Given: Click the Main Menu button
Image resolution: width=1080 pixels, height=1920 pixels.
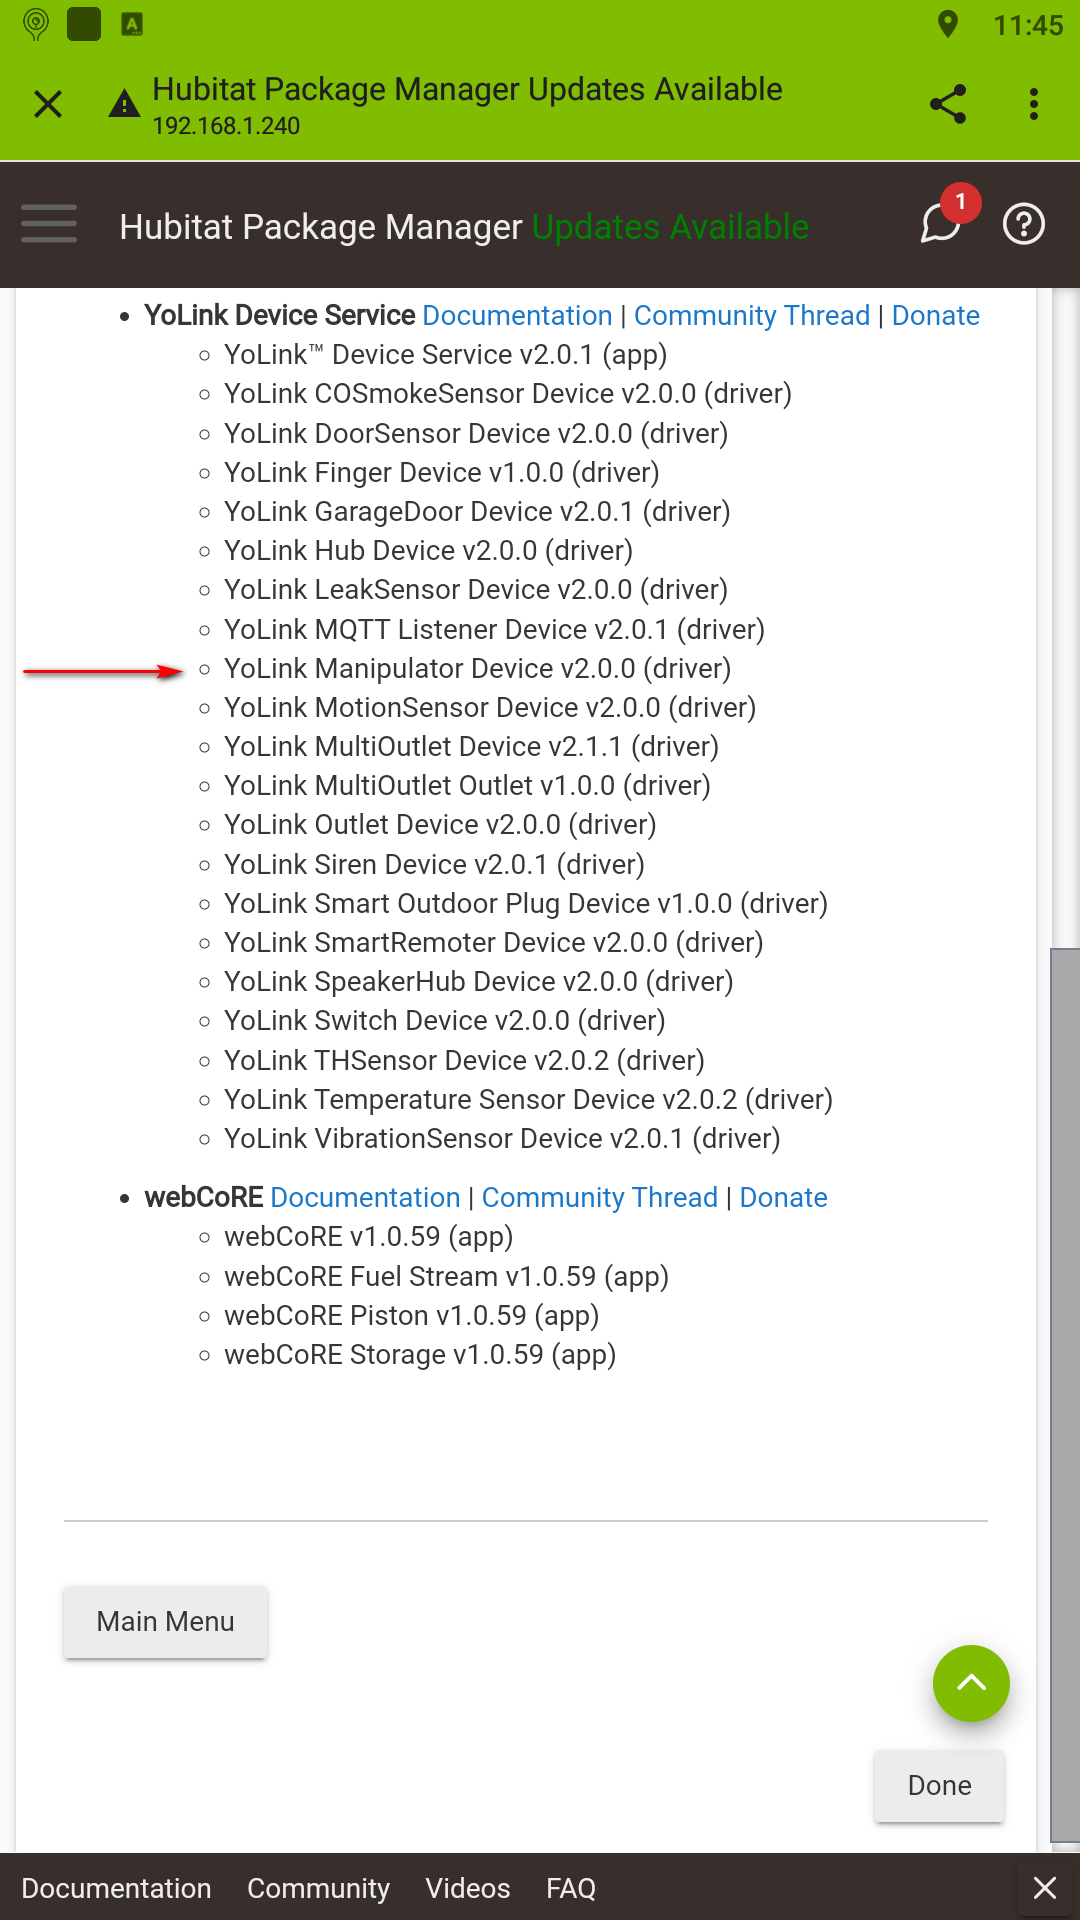Looking at the screenshot, I should pyautogui.click(x=165, y=1621).
